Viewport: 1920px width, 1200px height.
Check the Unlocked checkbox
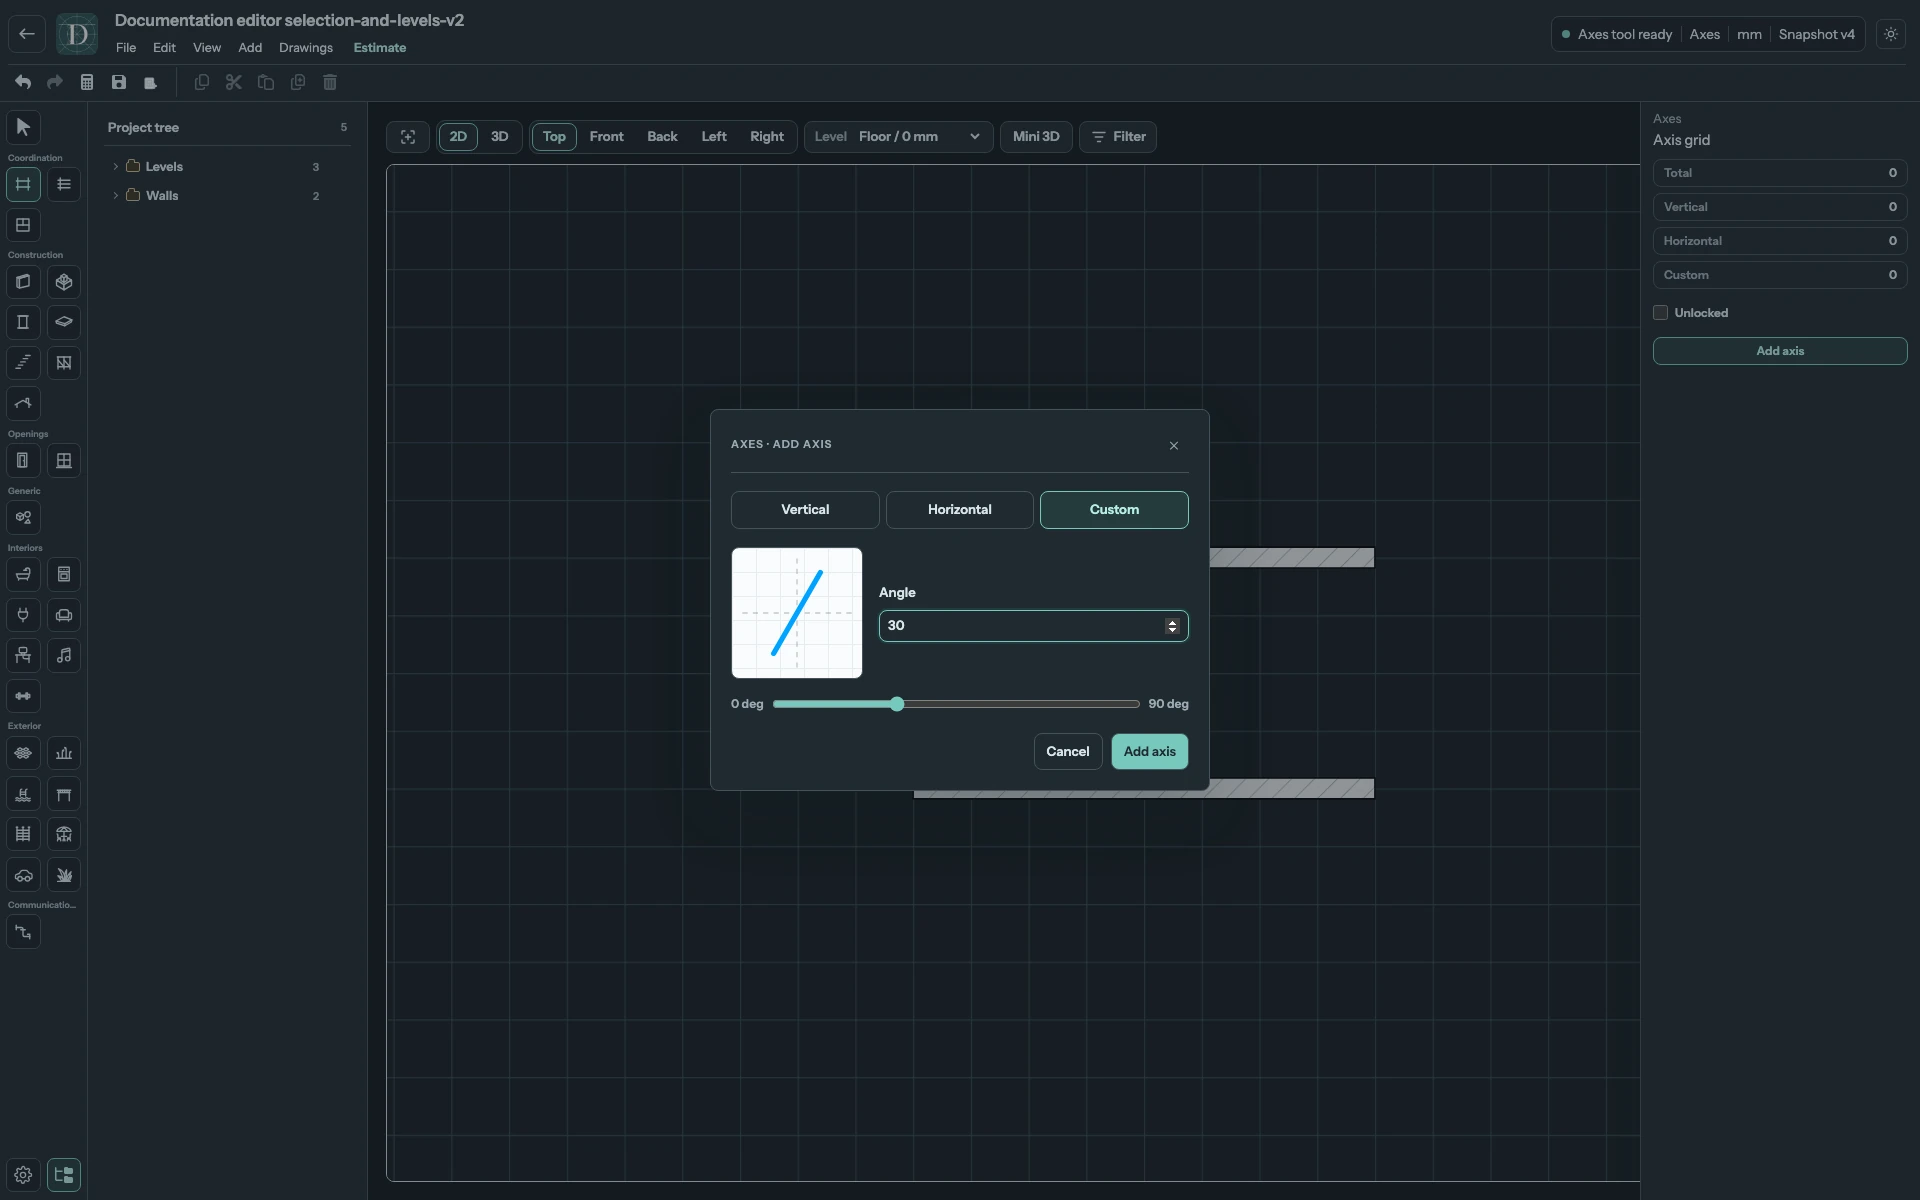[1661, 313]
